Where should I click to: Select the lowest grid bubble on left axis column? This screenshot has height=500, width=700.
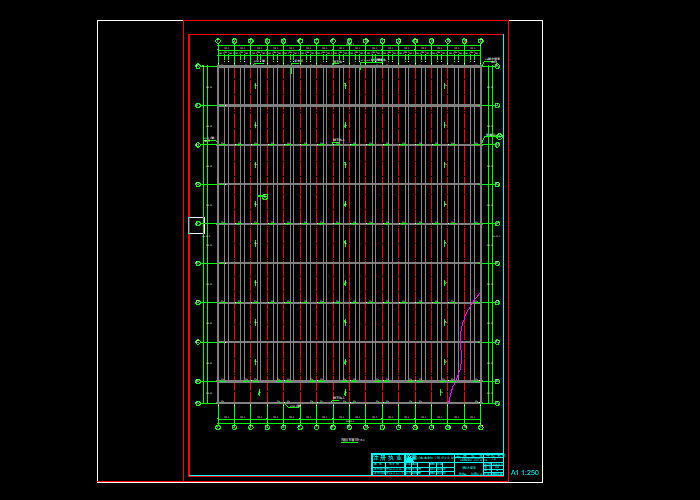pyautogui.click(x=198, y=403)
